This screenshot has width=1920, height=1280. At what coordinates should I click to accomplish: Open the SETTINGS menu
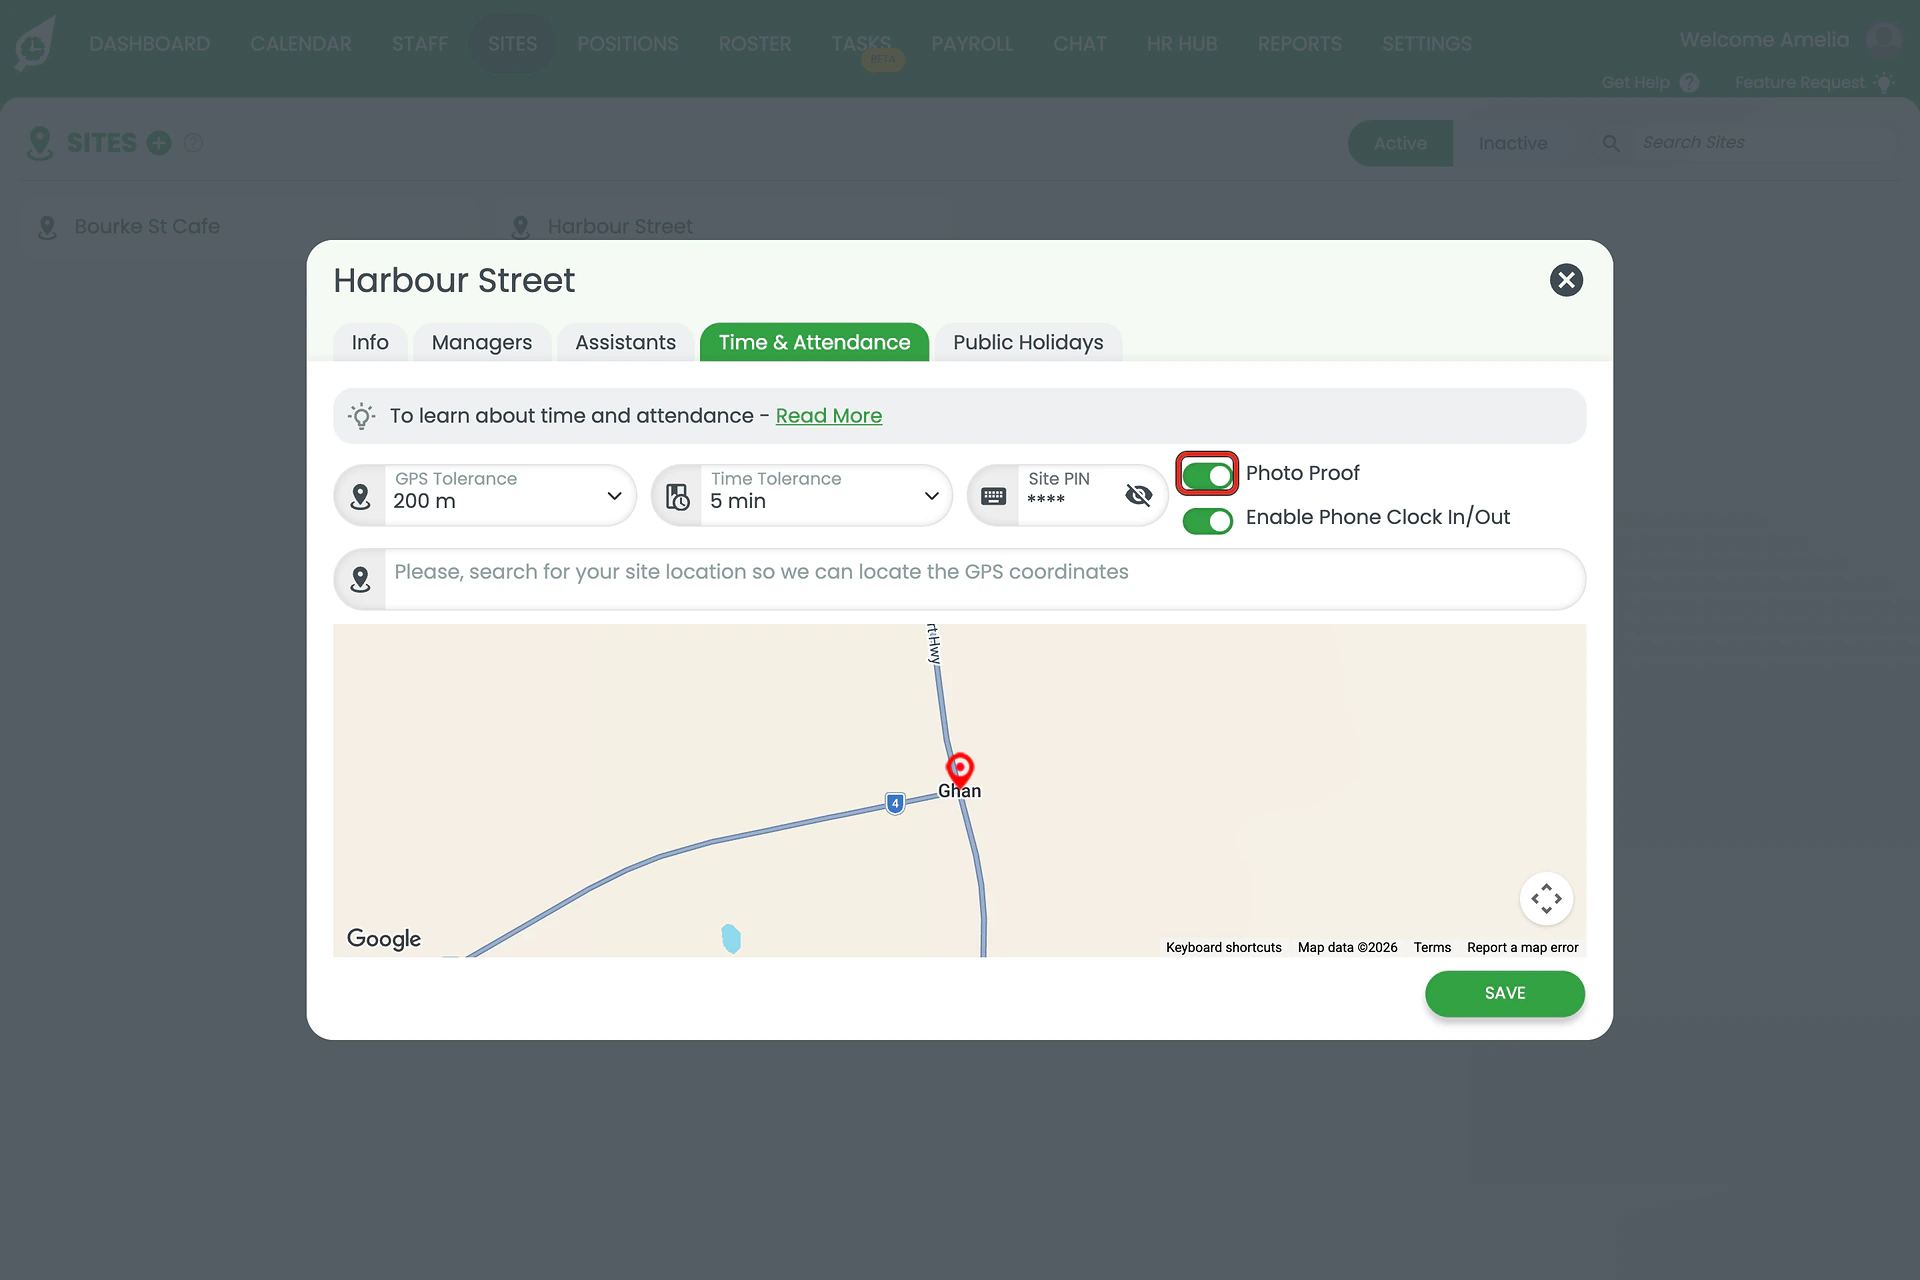pyautogui.click(x=1427, y=44)
